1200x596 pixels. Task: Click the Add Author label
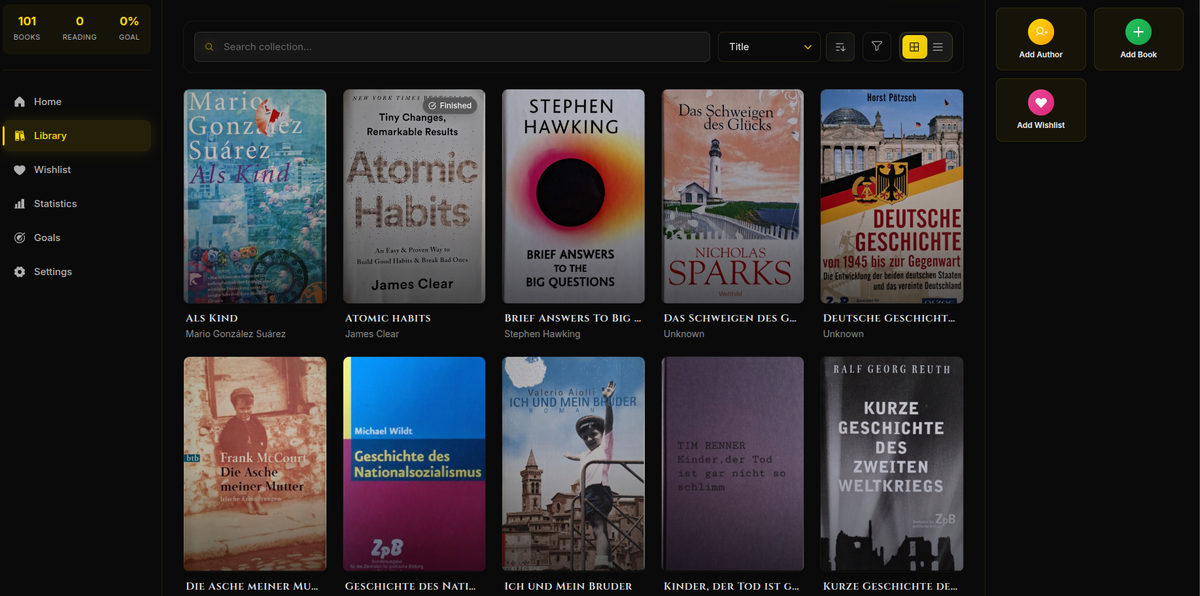coord(1041,55)
